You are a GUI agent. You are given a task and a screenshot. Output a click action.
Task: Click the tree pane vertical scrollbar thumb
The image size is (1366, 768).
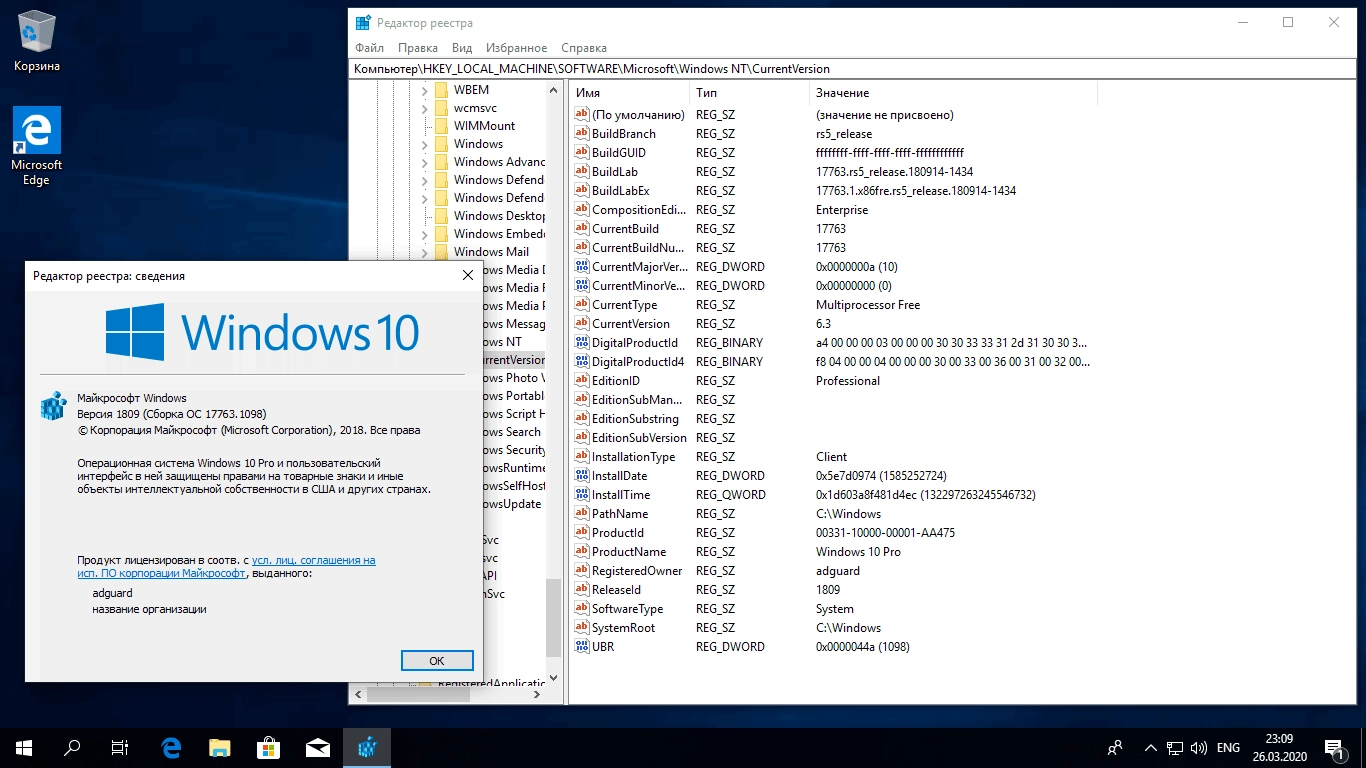pyautogui.click(x=555, y=619)
